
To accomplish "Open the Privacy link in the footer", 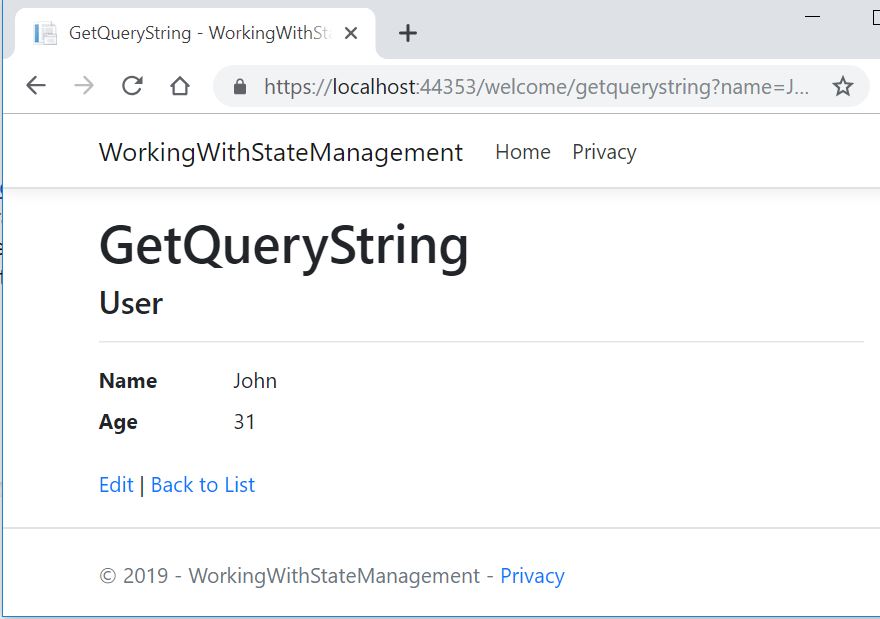I will (532, 576).
